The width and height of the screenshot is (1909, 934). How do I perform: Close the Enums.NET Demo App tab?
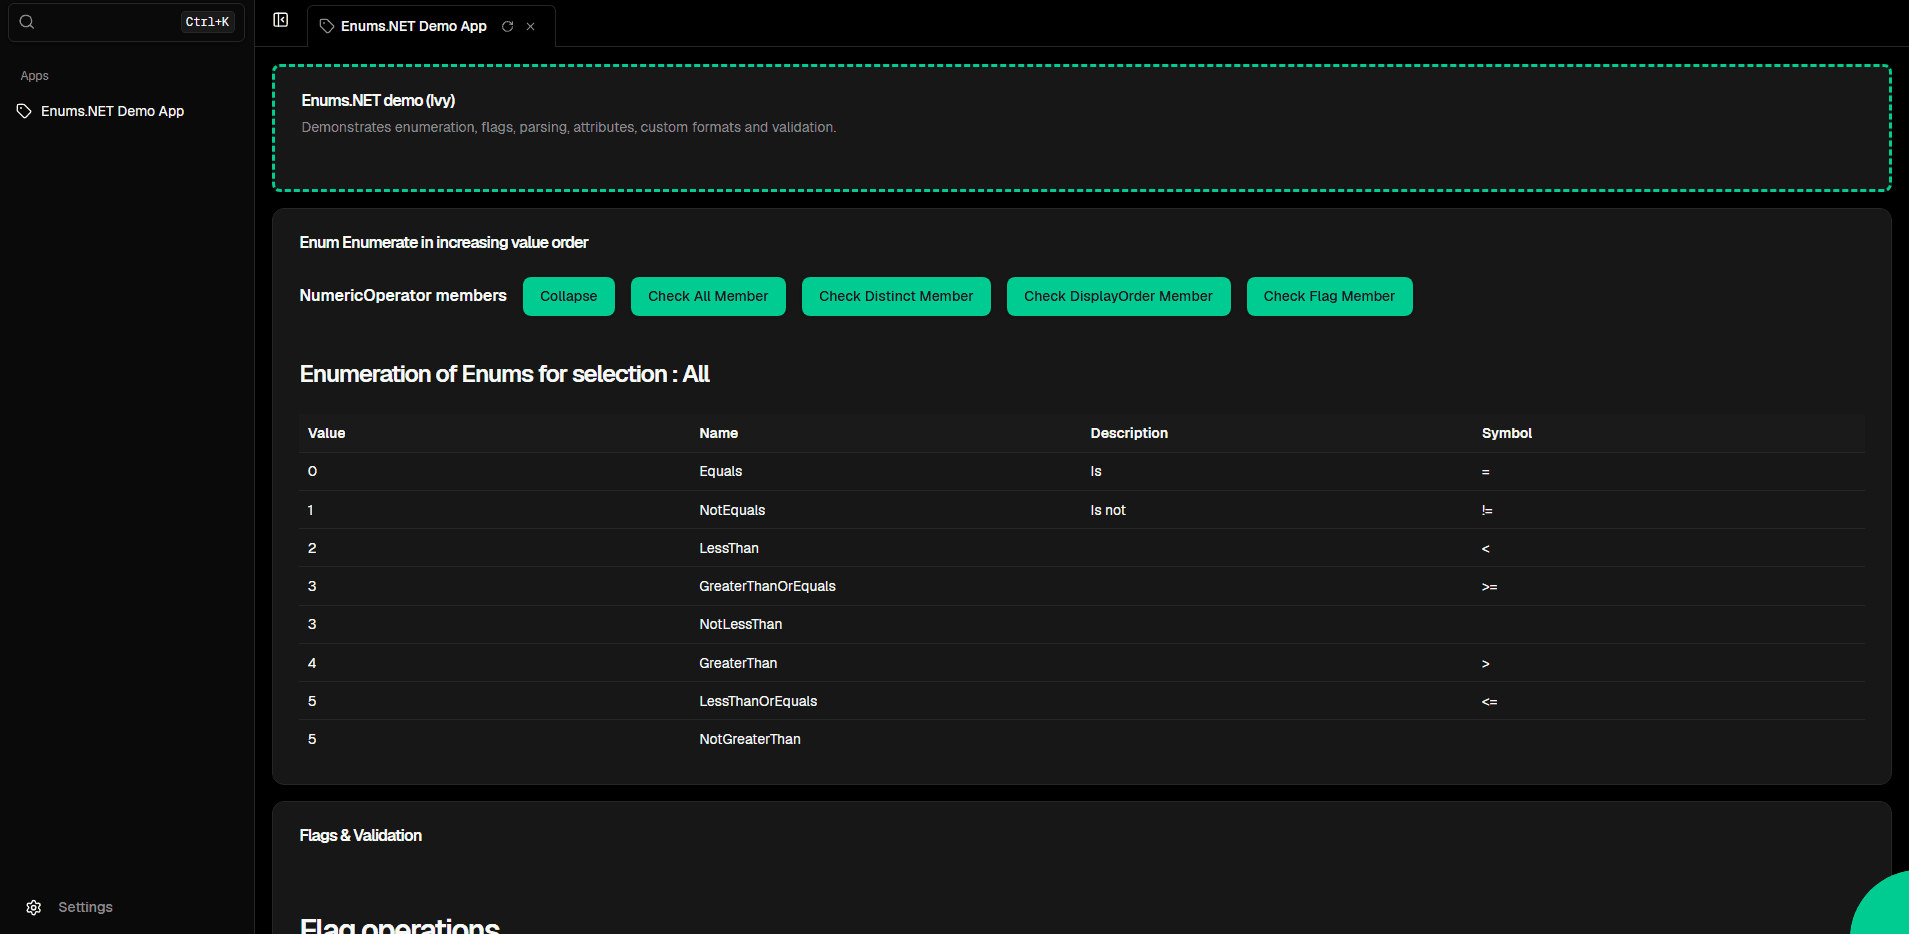tap(531, 27)
